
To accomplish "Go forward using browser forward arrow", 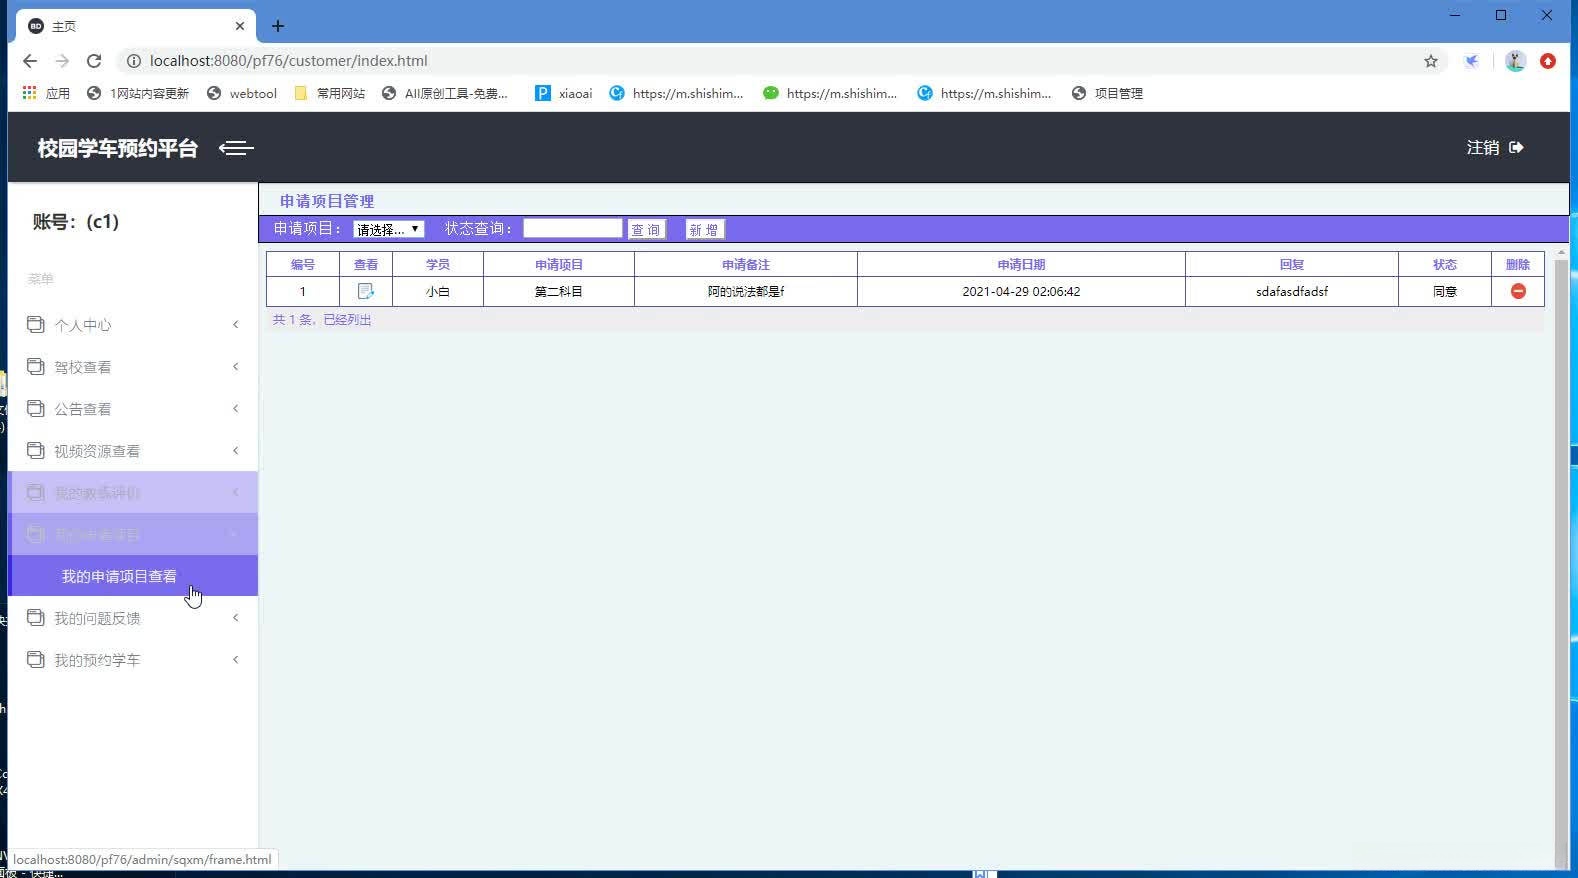I will (62, 61).
